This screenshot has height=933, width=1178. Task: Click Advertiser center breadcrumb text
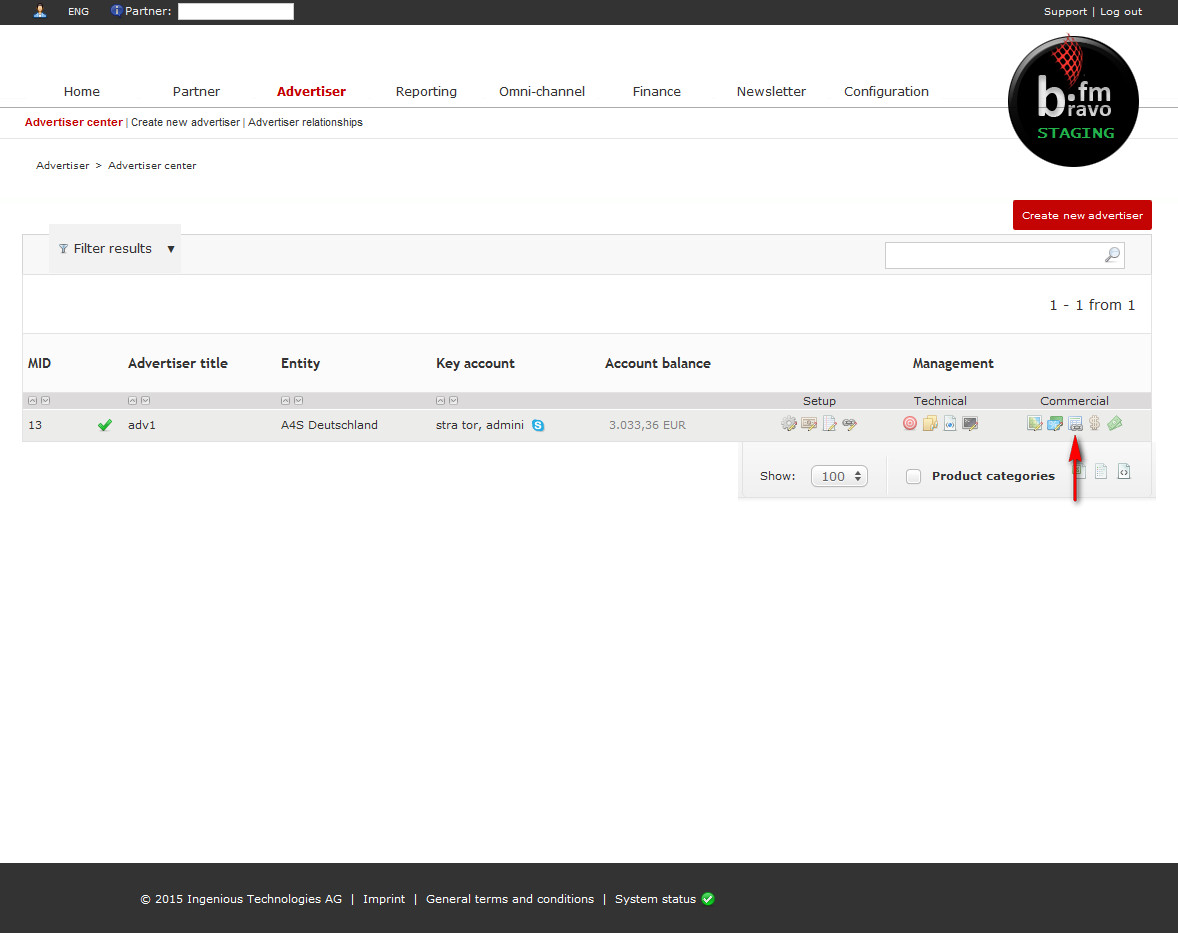[152, 165]
